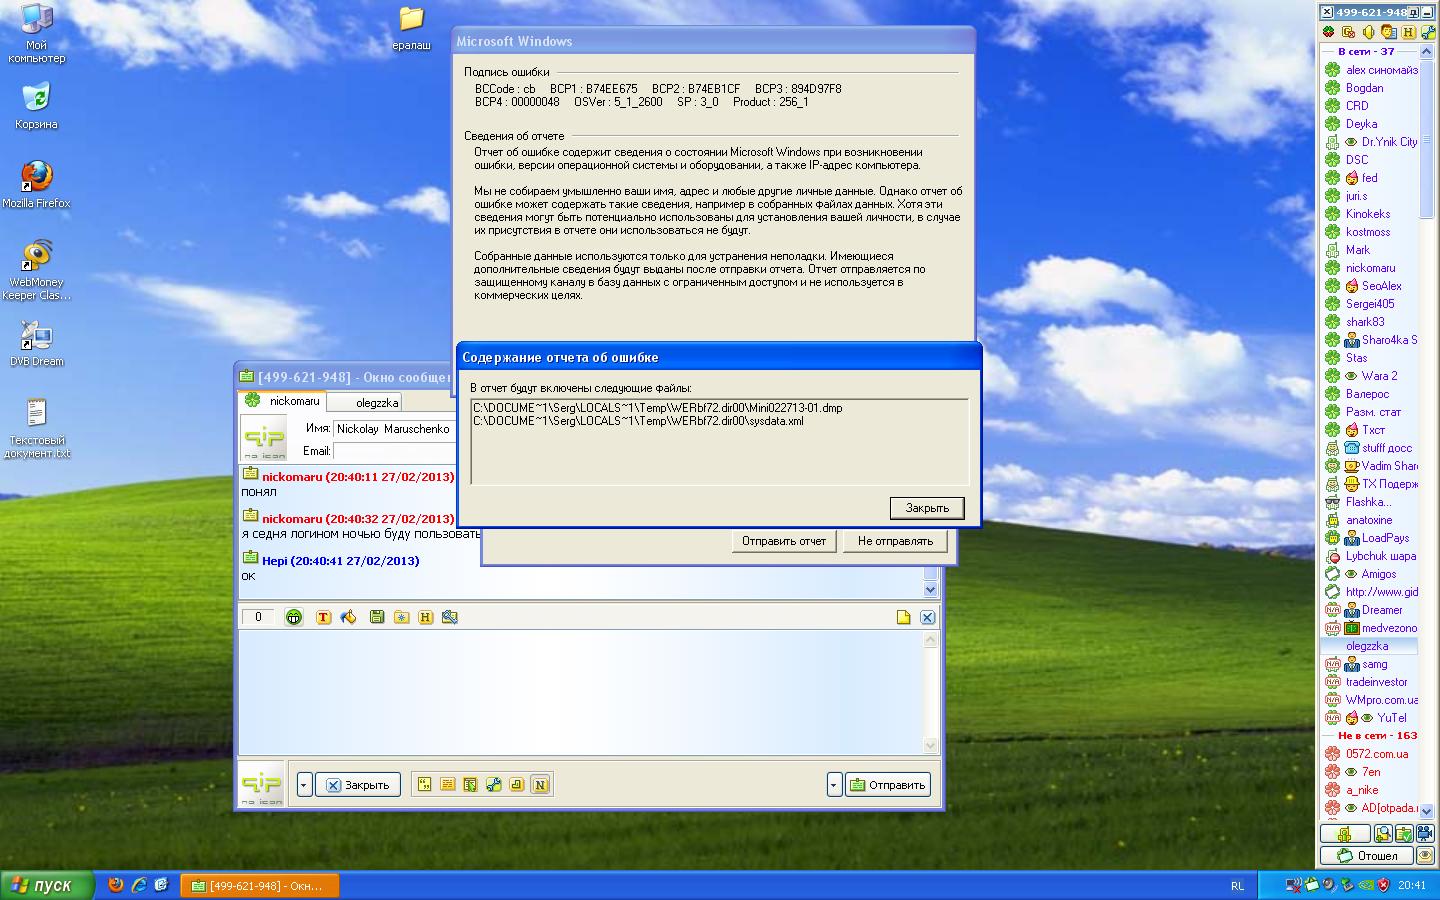The width and height of the screenshot is (1440, 900).
Task: Click the Имя field with Nickolay Maruschenko
Action: click(x=394, y=428)
